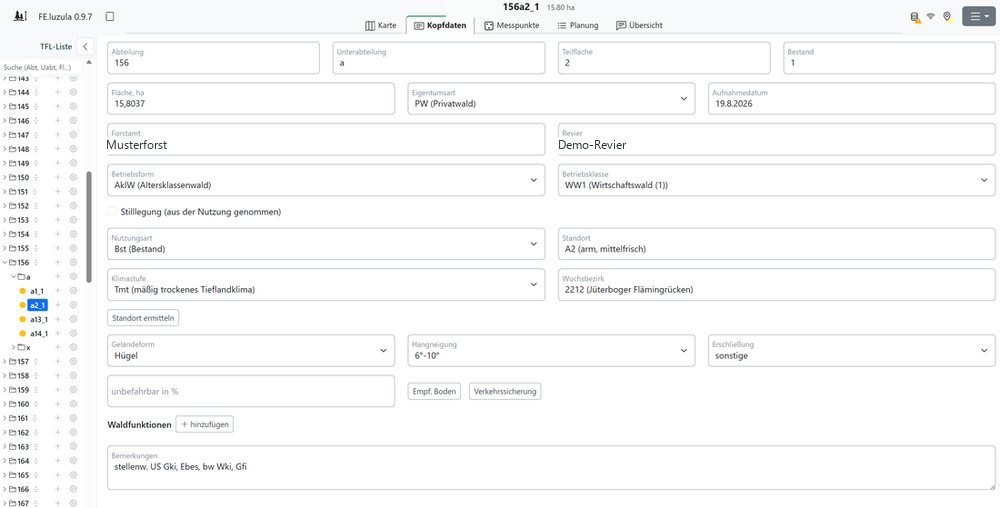This screenshot has height=508, width=1000.
Task: Click the Standort ermitteln button
Action: (143, 317)
